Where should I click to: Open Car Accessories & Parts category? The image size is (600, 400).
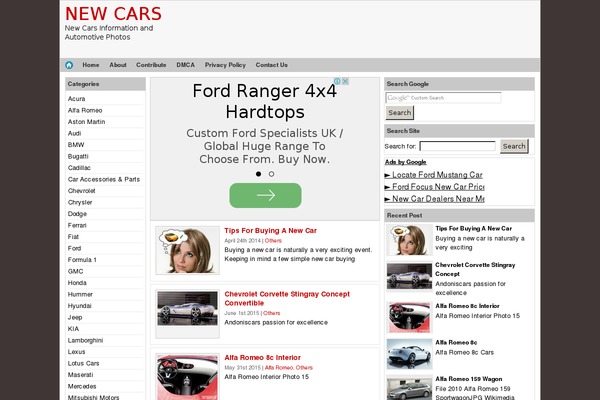[x=104, y=179]
